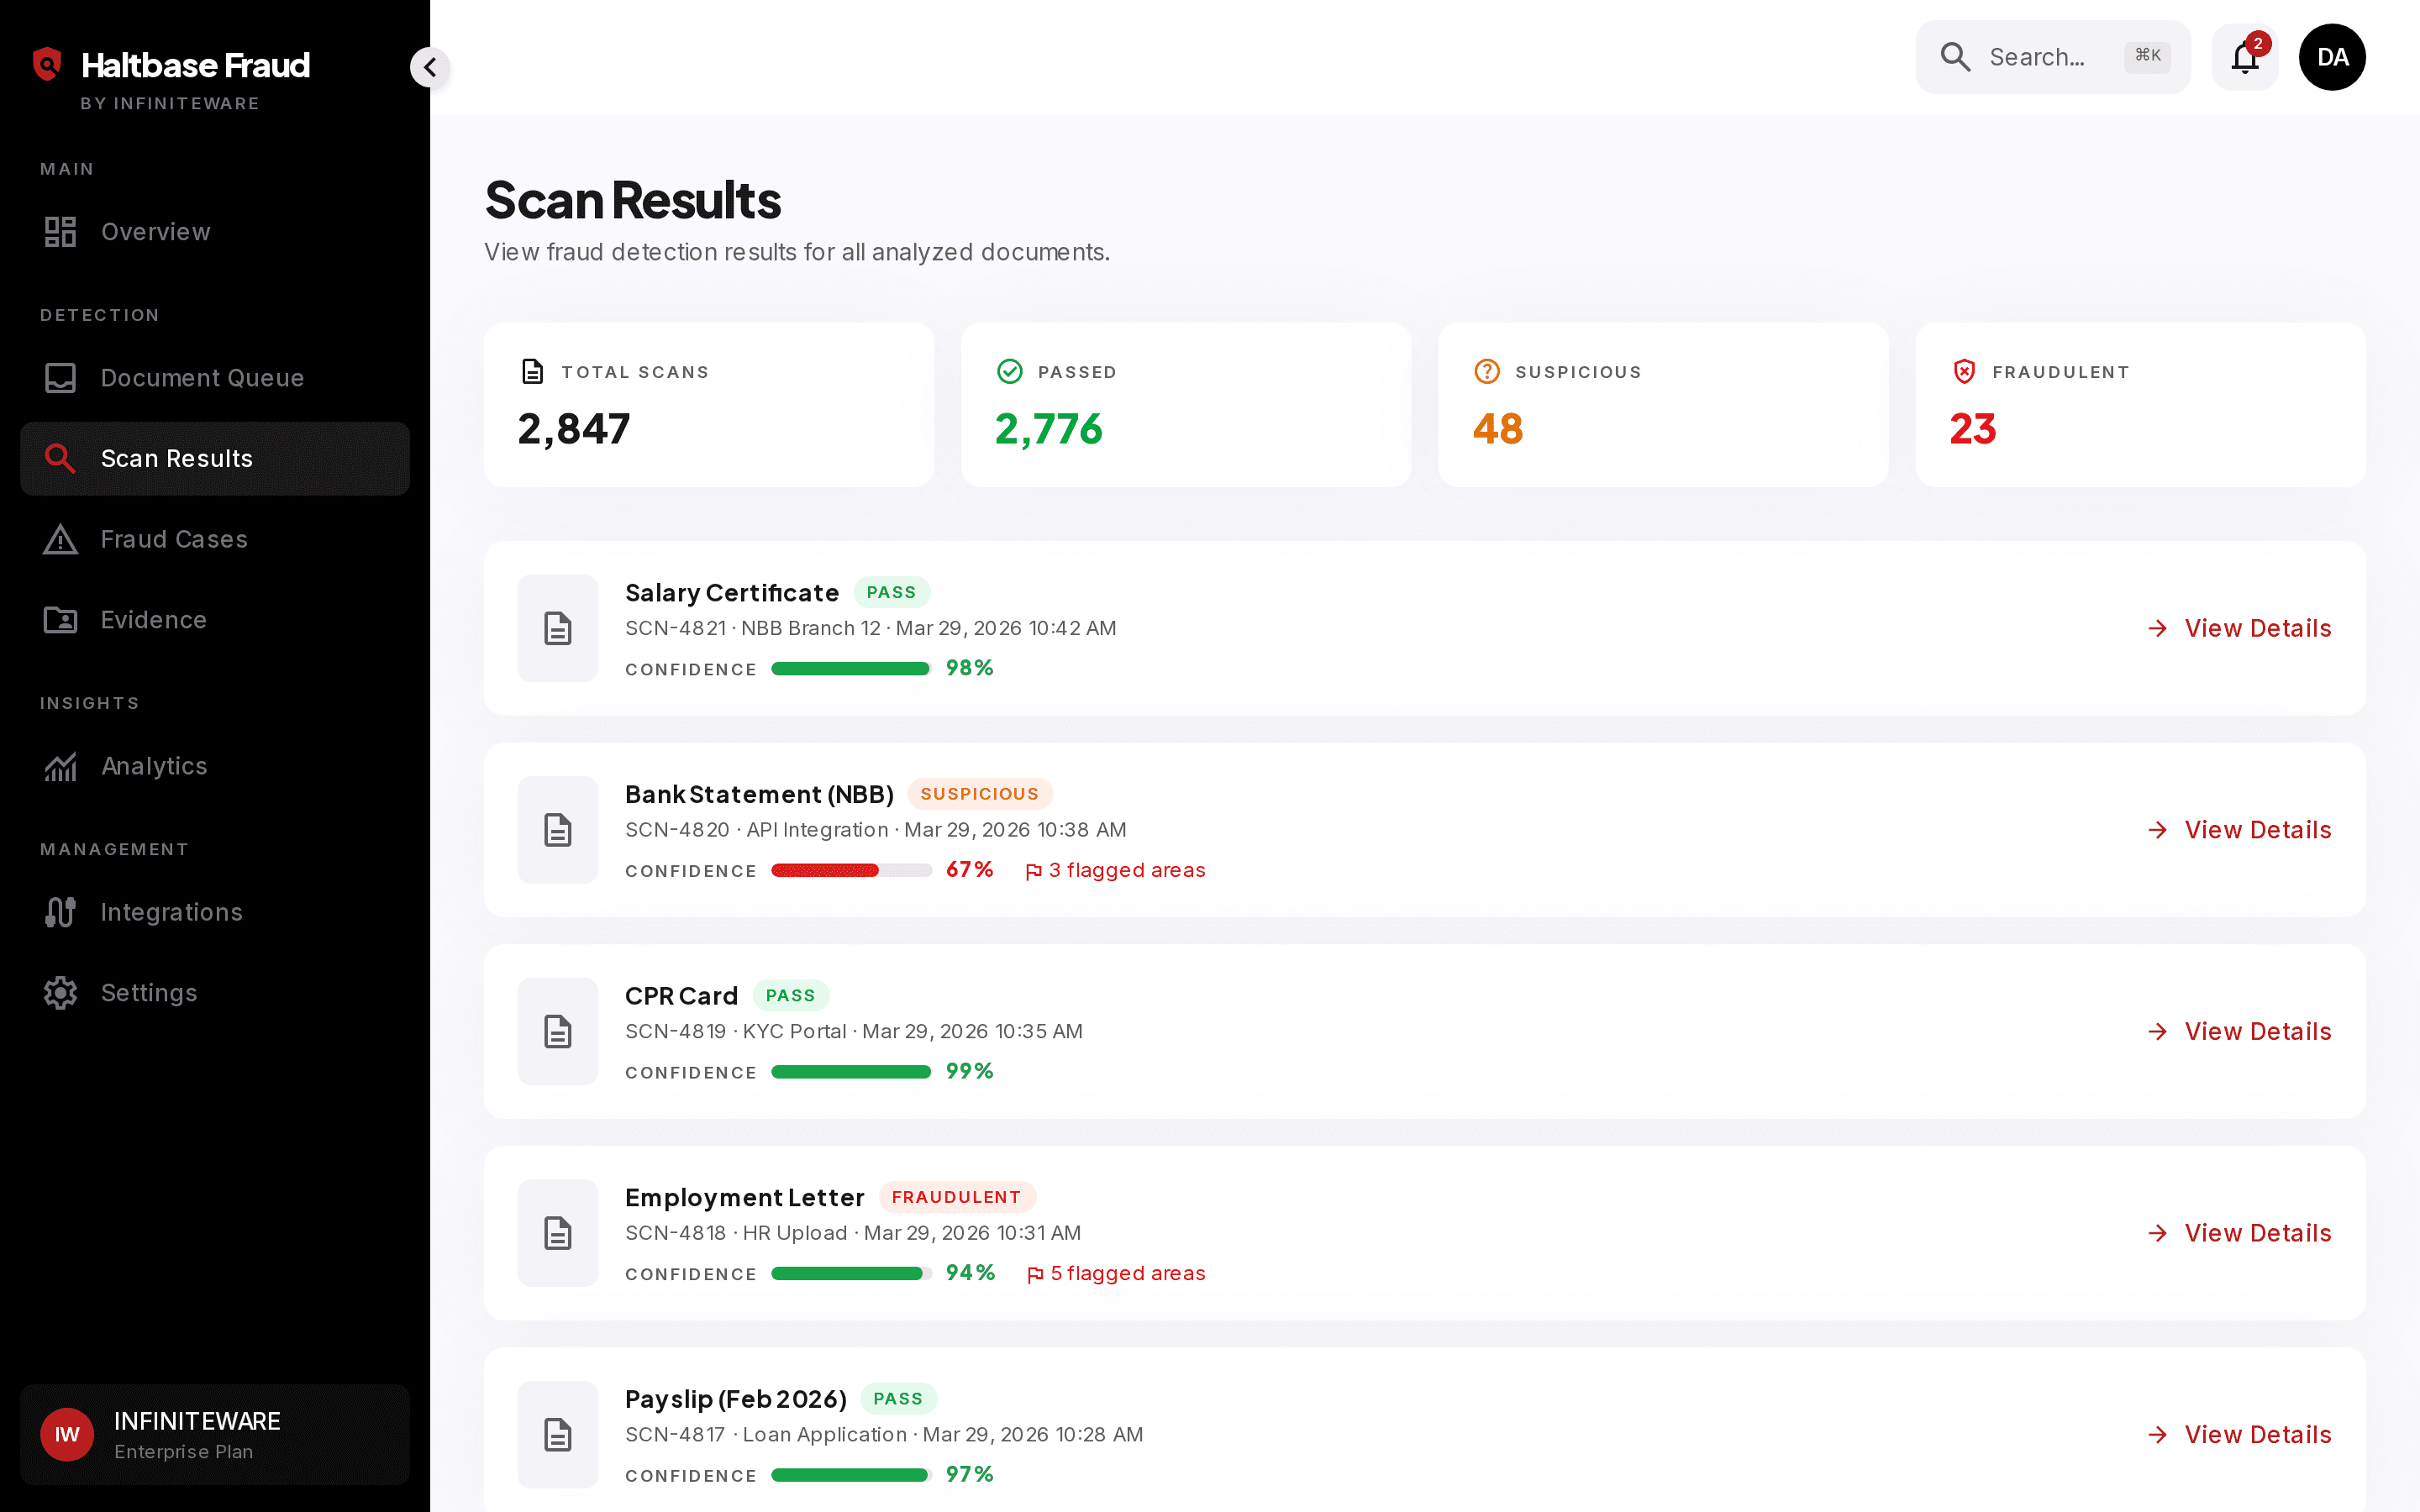Go to Overview in the sidebar

[215, 232]
